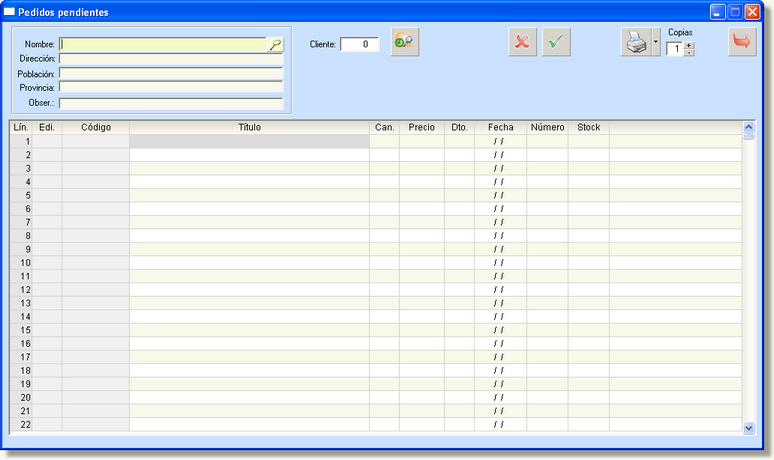This screenshot has width=774, height=460.
Task: Decrease Copias with the minus stepper
Action: point(689,52)
